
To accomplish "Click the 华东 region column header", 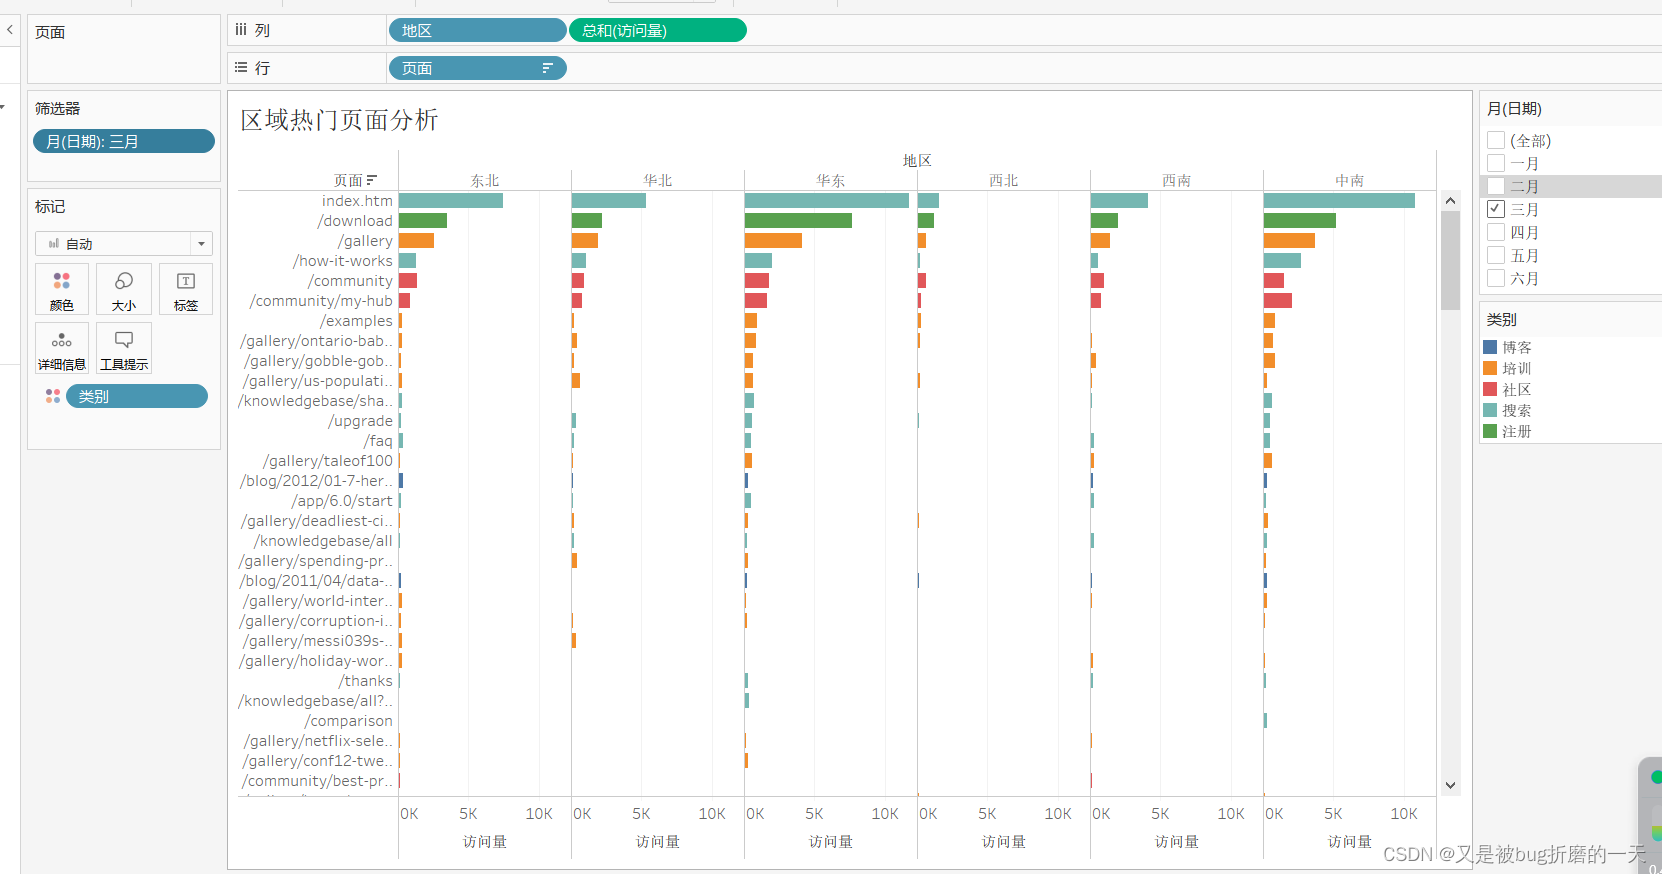I will click(x=831, y=180).
